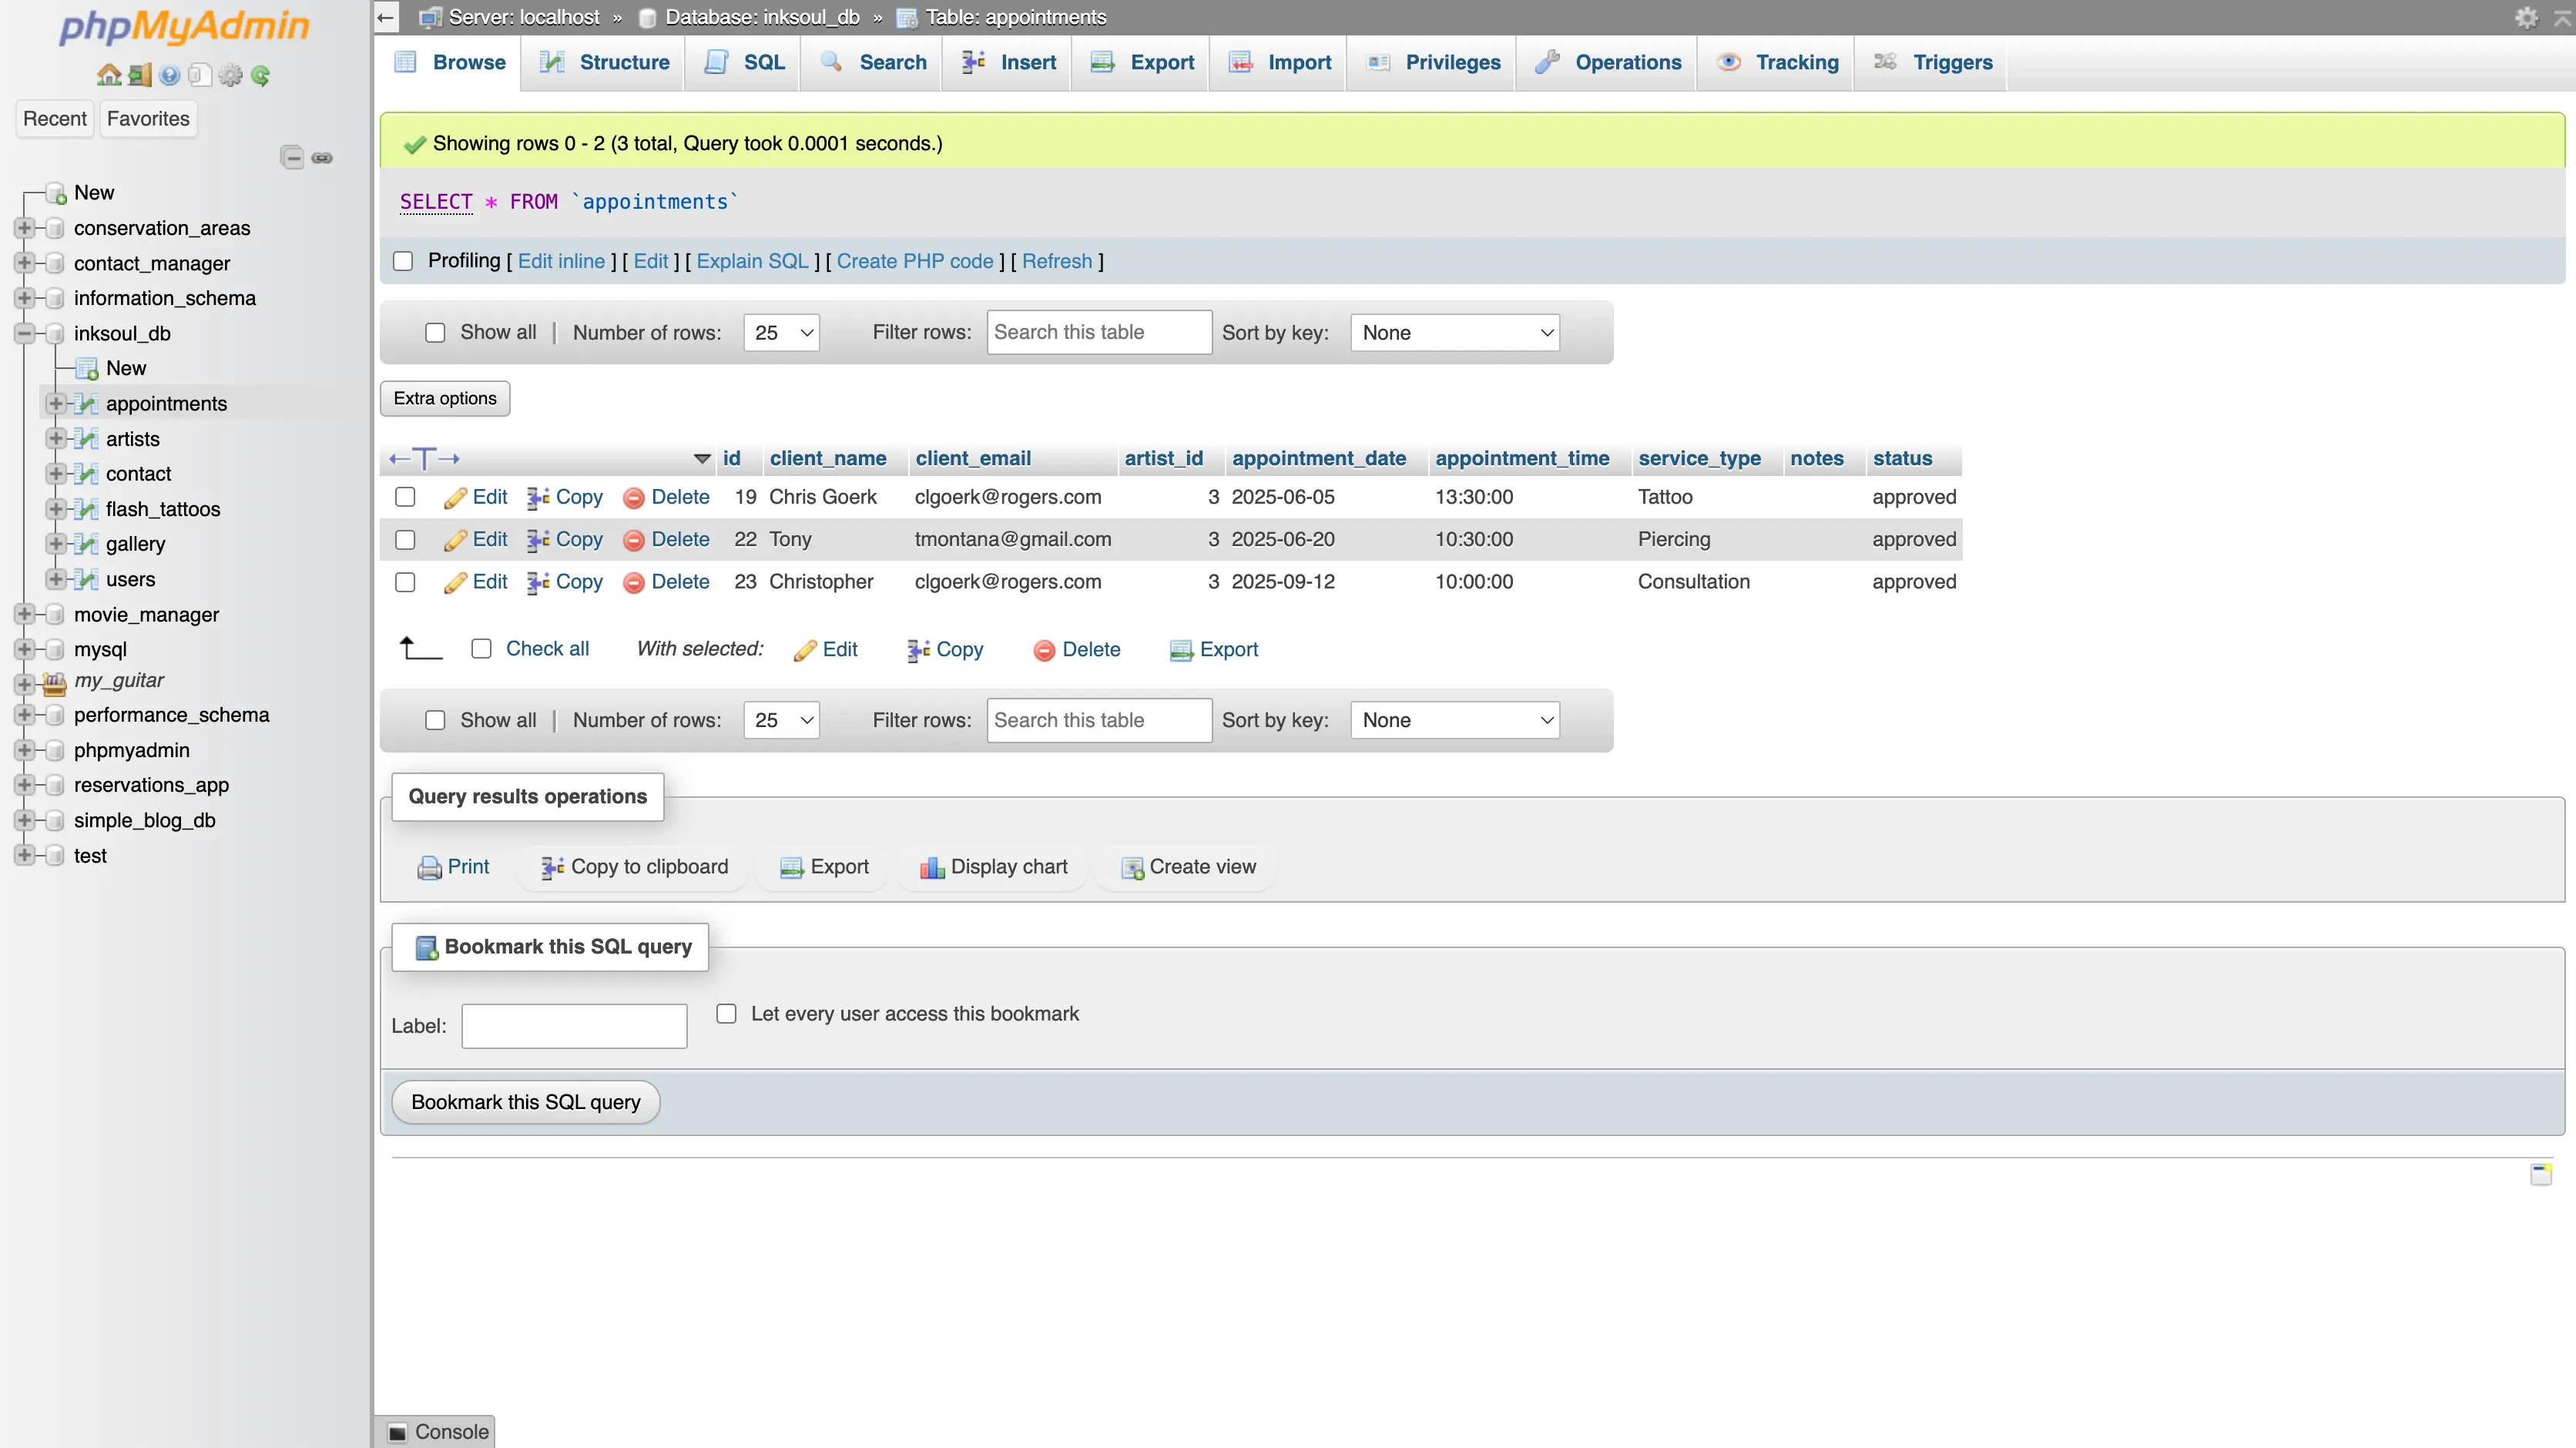Click small yellow note icon at bottom right

pos(2541,1174)
